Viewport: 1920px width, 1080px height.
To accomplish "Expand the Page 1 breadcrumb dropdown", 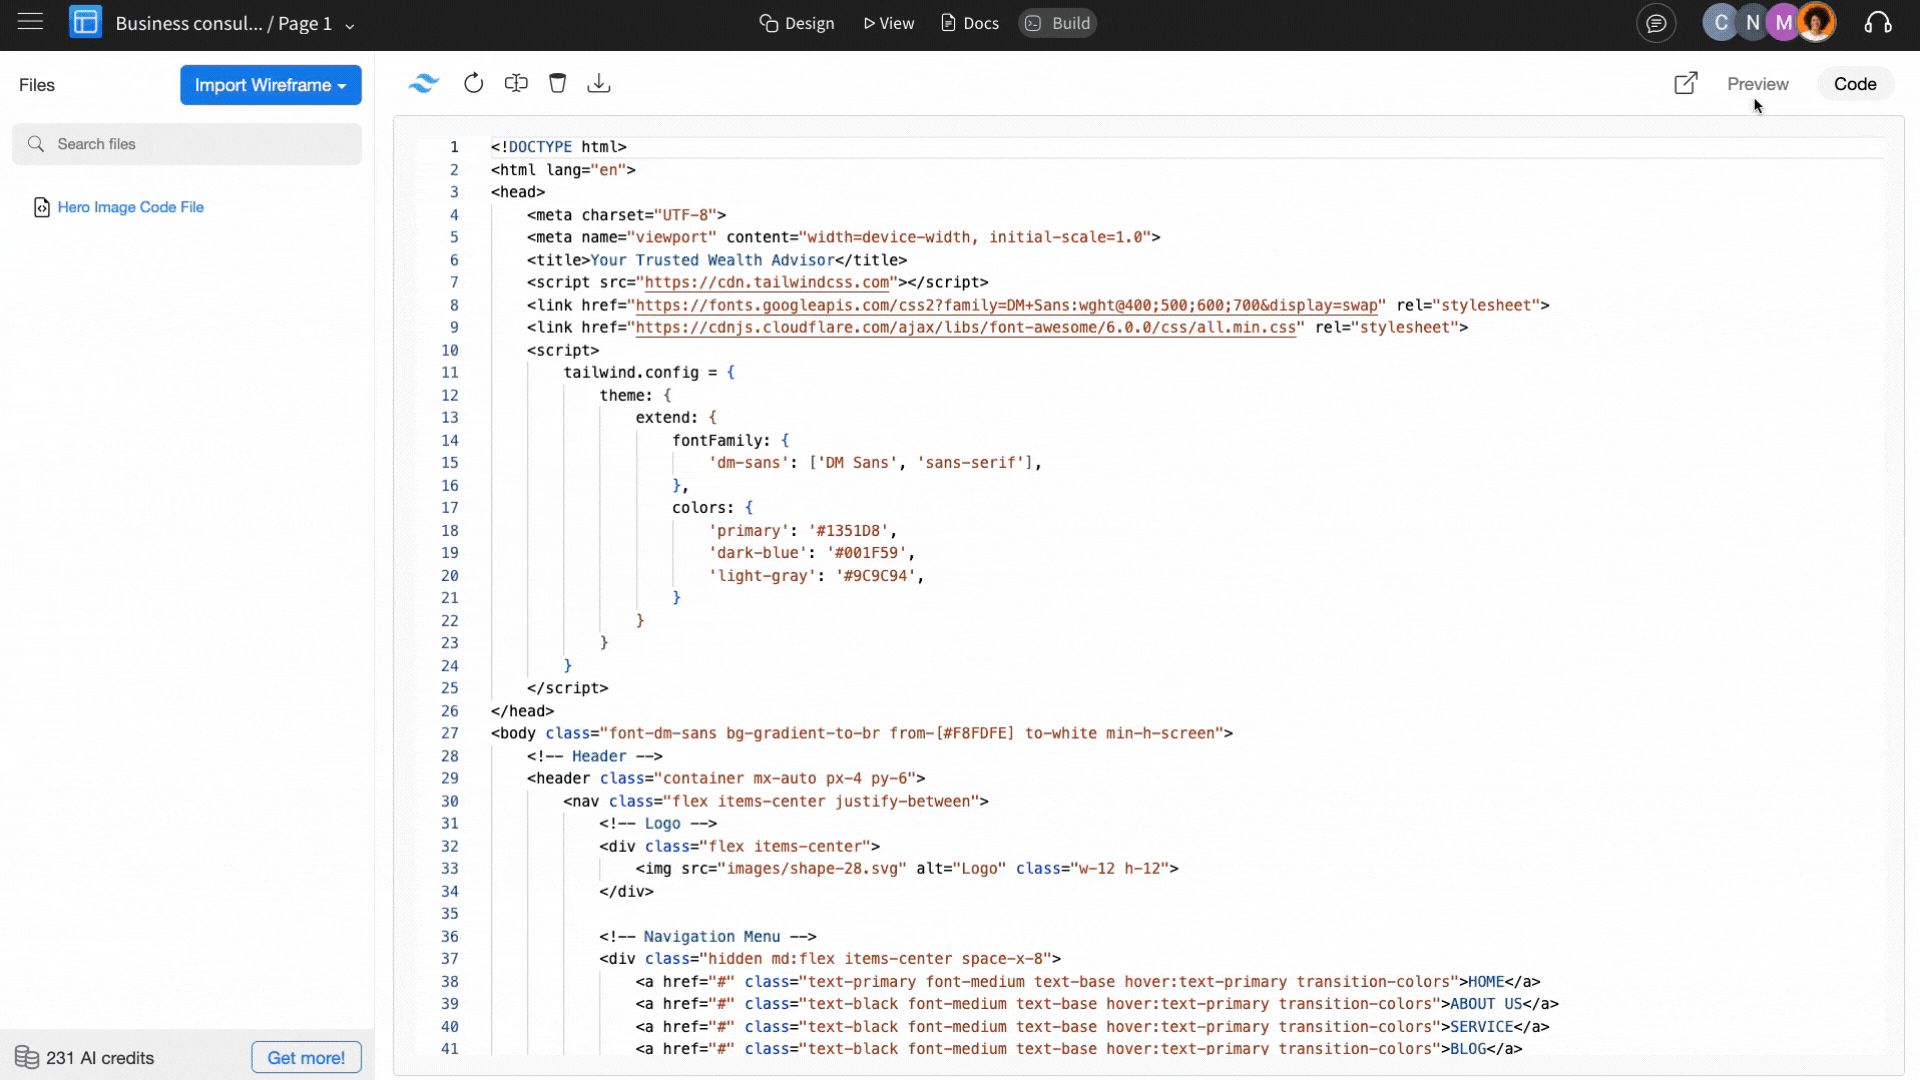I will click(x=350, y=25).
